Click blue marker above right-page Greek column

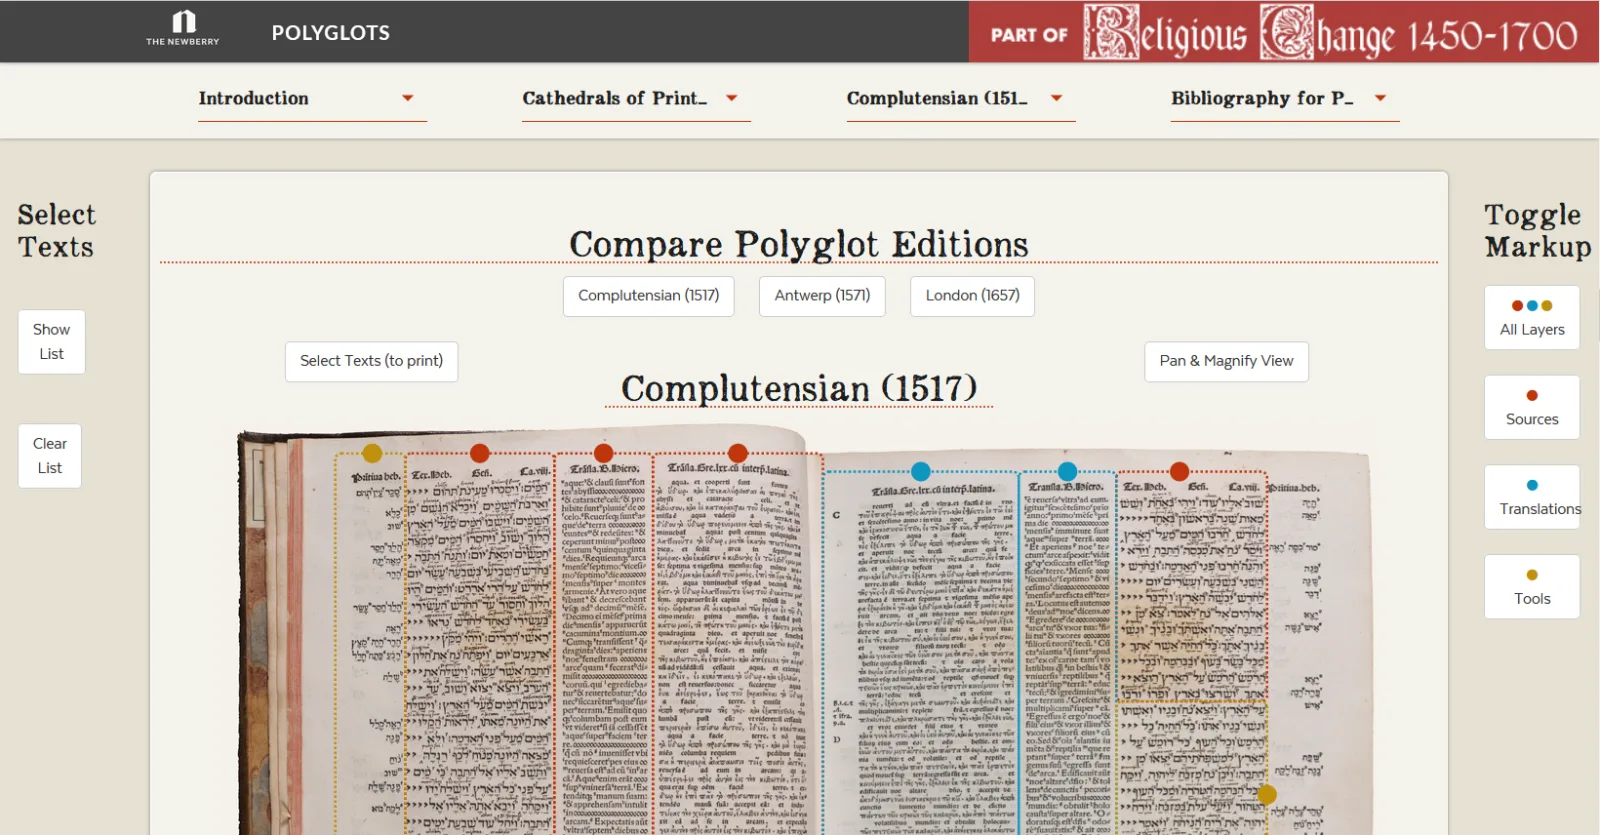[921, 471]
